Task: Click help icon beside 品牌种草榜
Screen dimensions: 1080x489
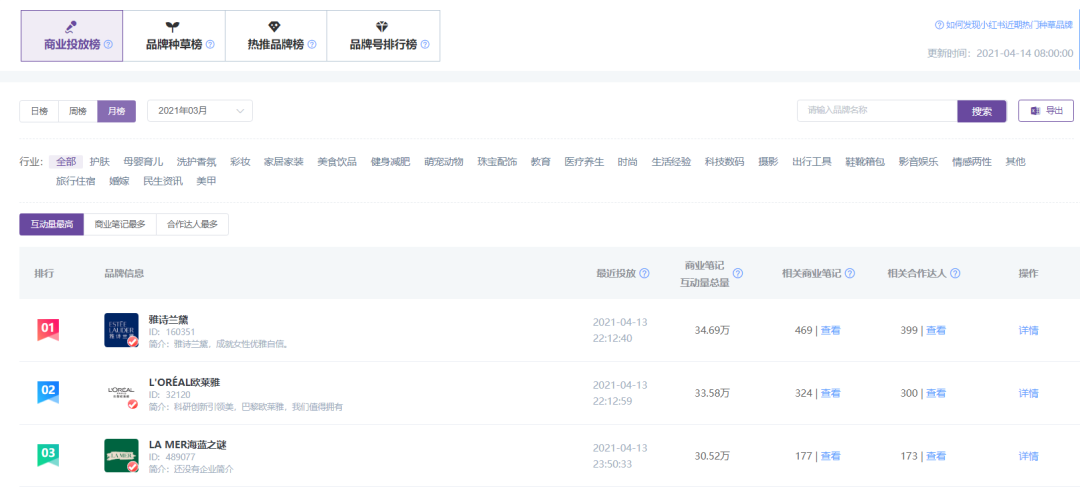Action: pos(210,45)
